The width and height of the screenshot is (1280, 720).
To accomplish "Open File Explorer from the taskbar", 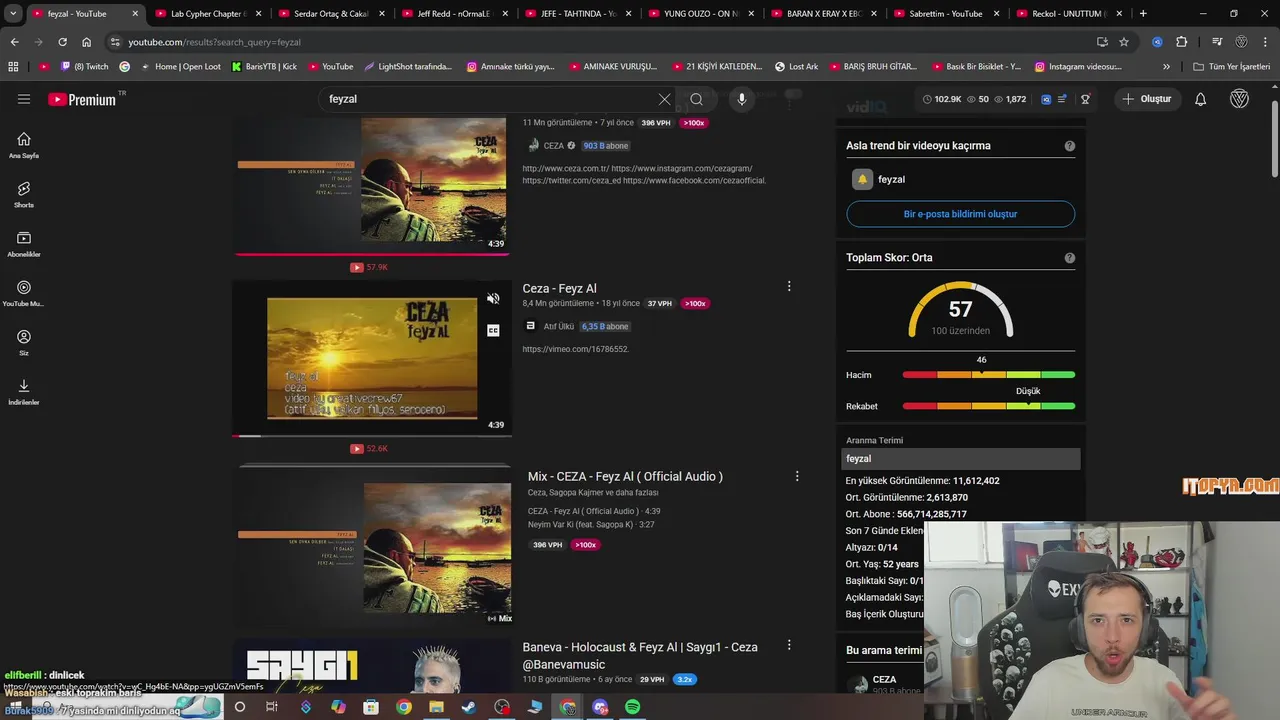I will click(x=436, y=707).
